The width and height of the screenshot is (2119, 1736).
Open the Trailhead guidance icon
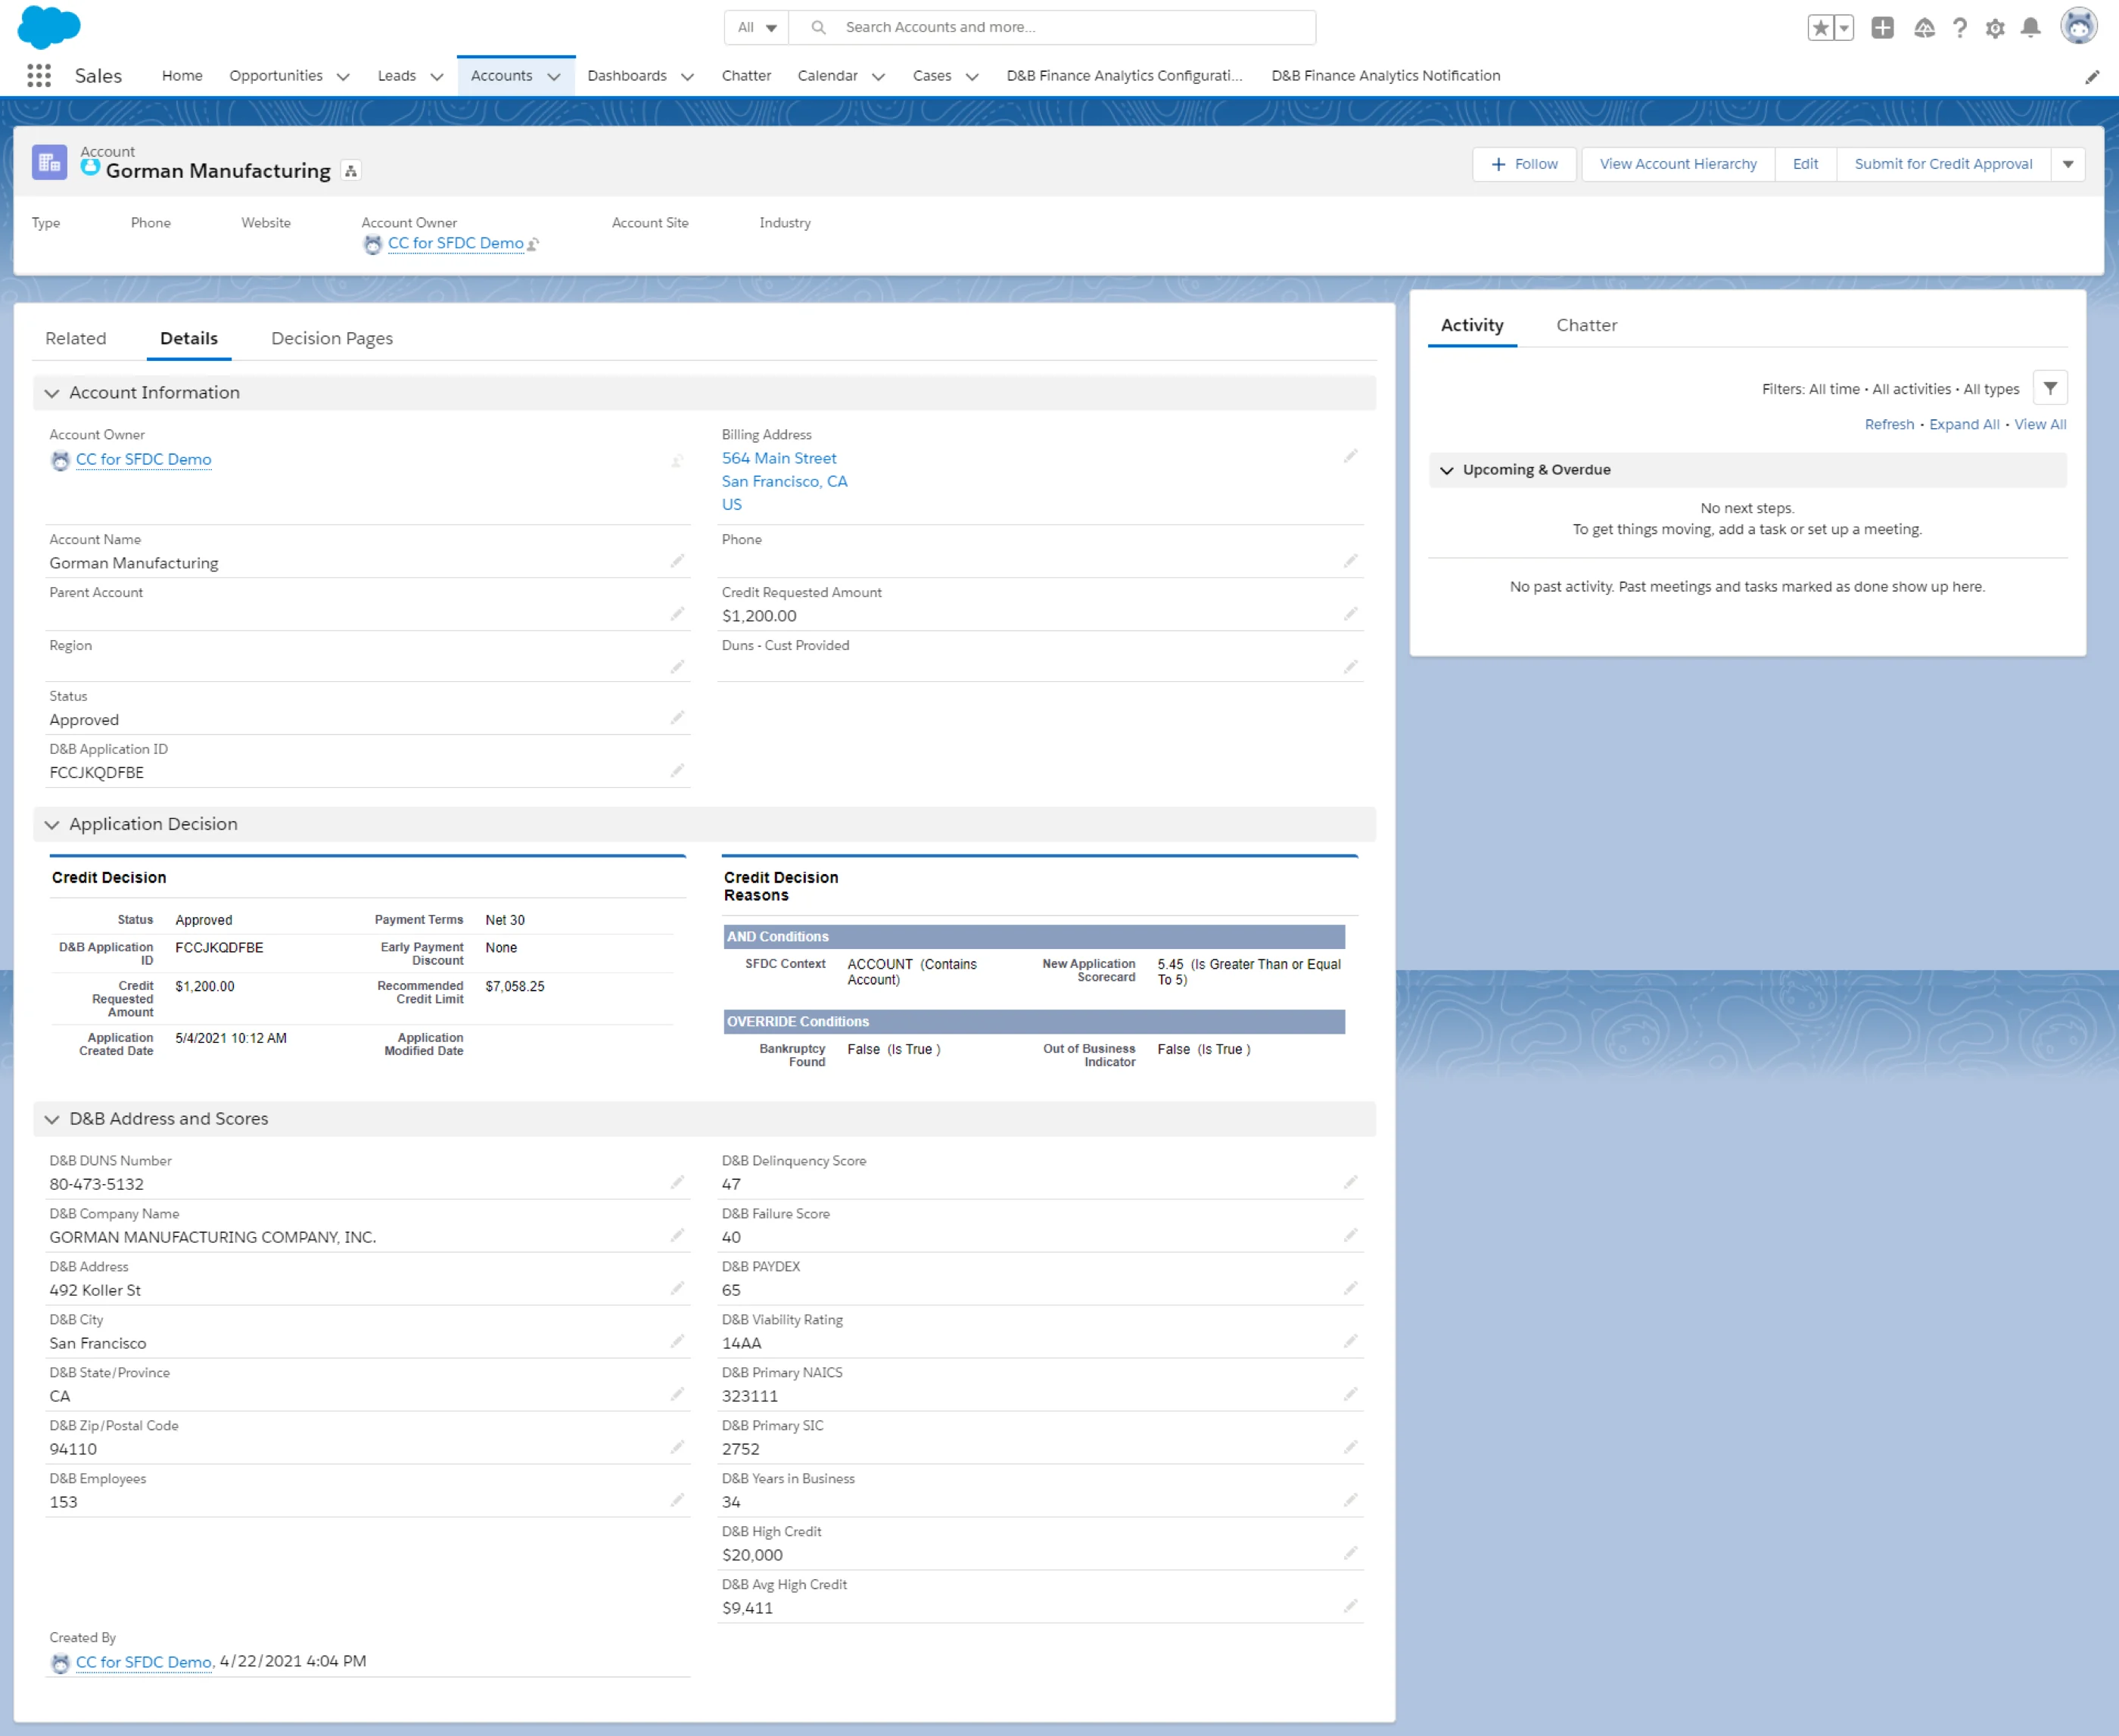[1924, 28]
